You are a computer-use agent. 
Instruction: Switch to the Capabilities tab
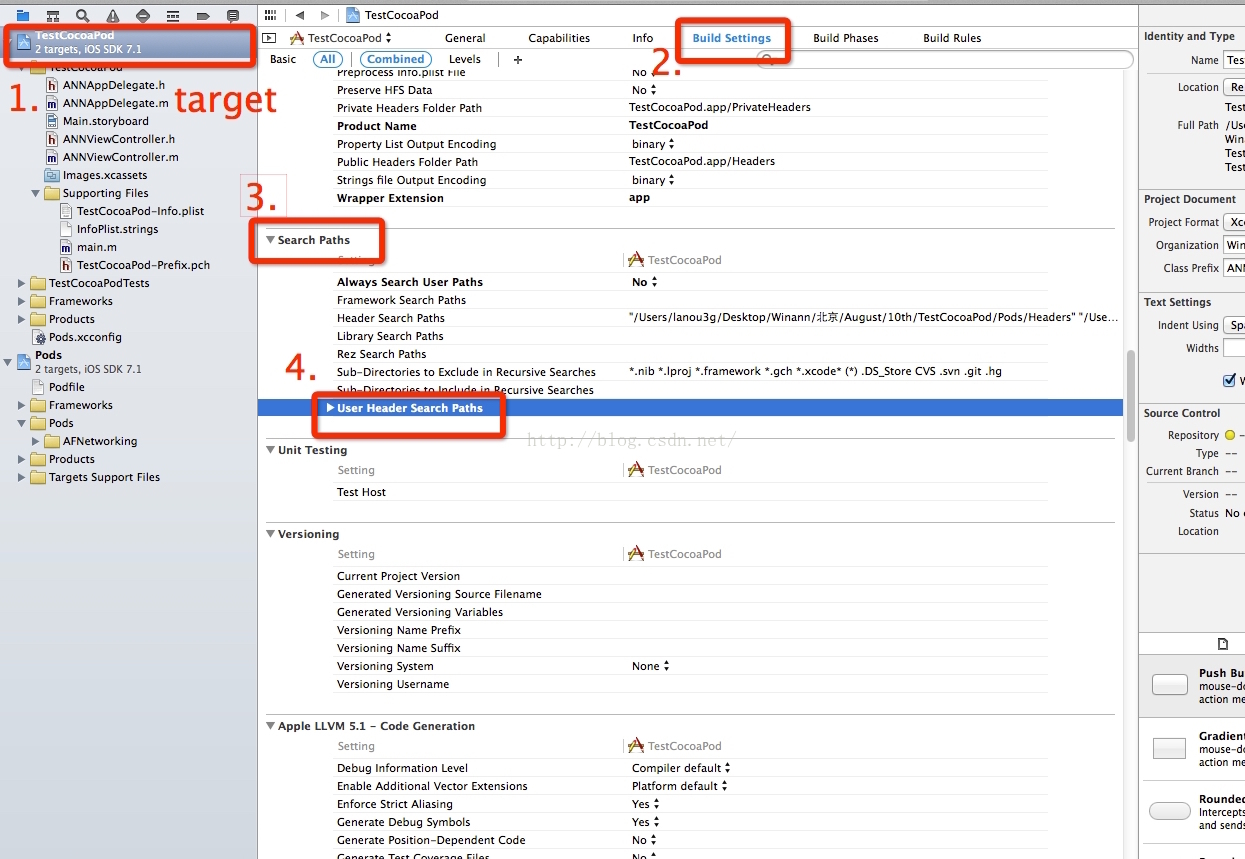559,38
